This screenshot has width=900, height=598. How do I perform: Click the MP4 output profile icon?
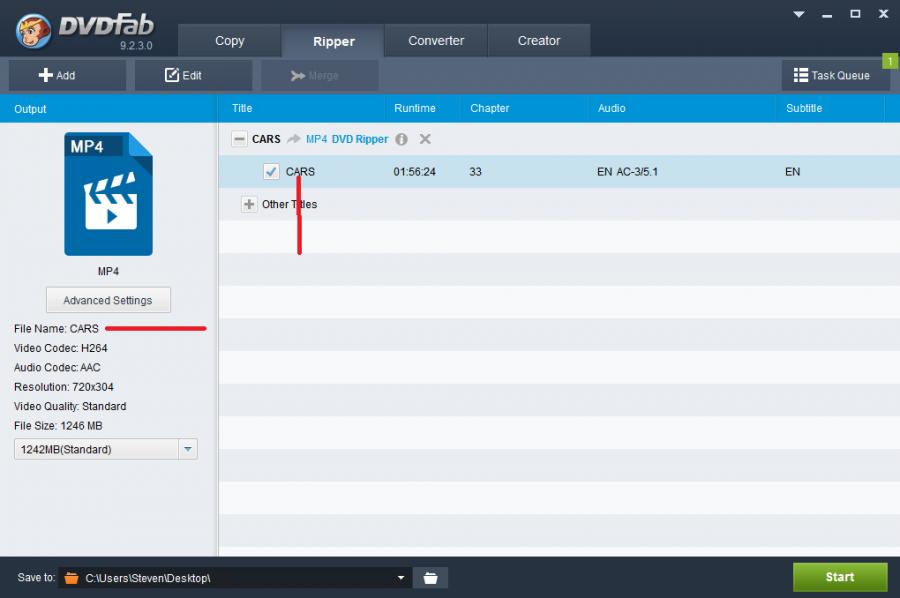click(108, 194)
